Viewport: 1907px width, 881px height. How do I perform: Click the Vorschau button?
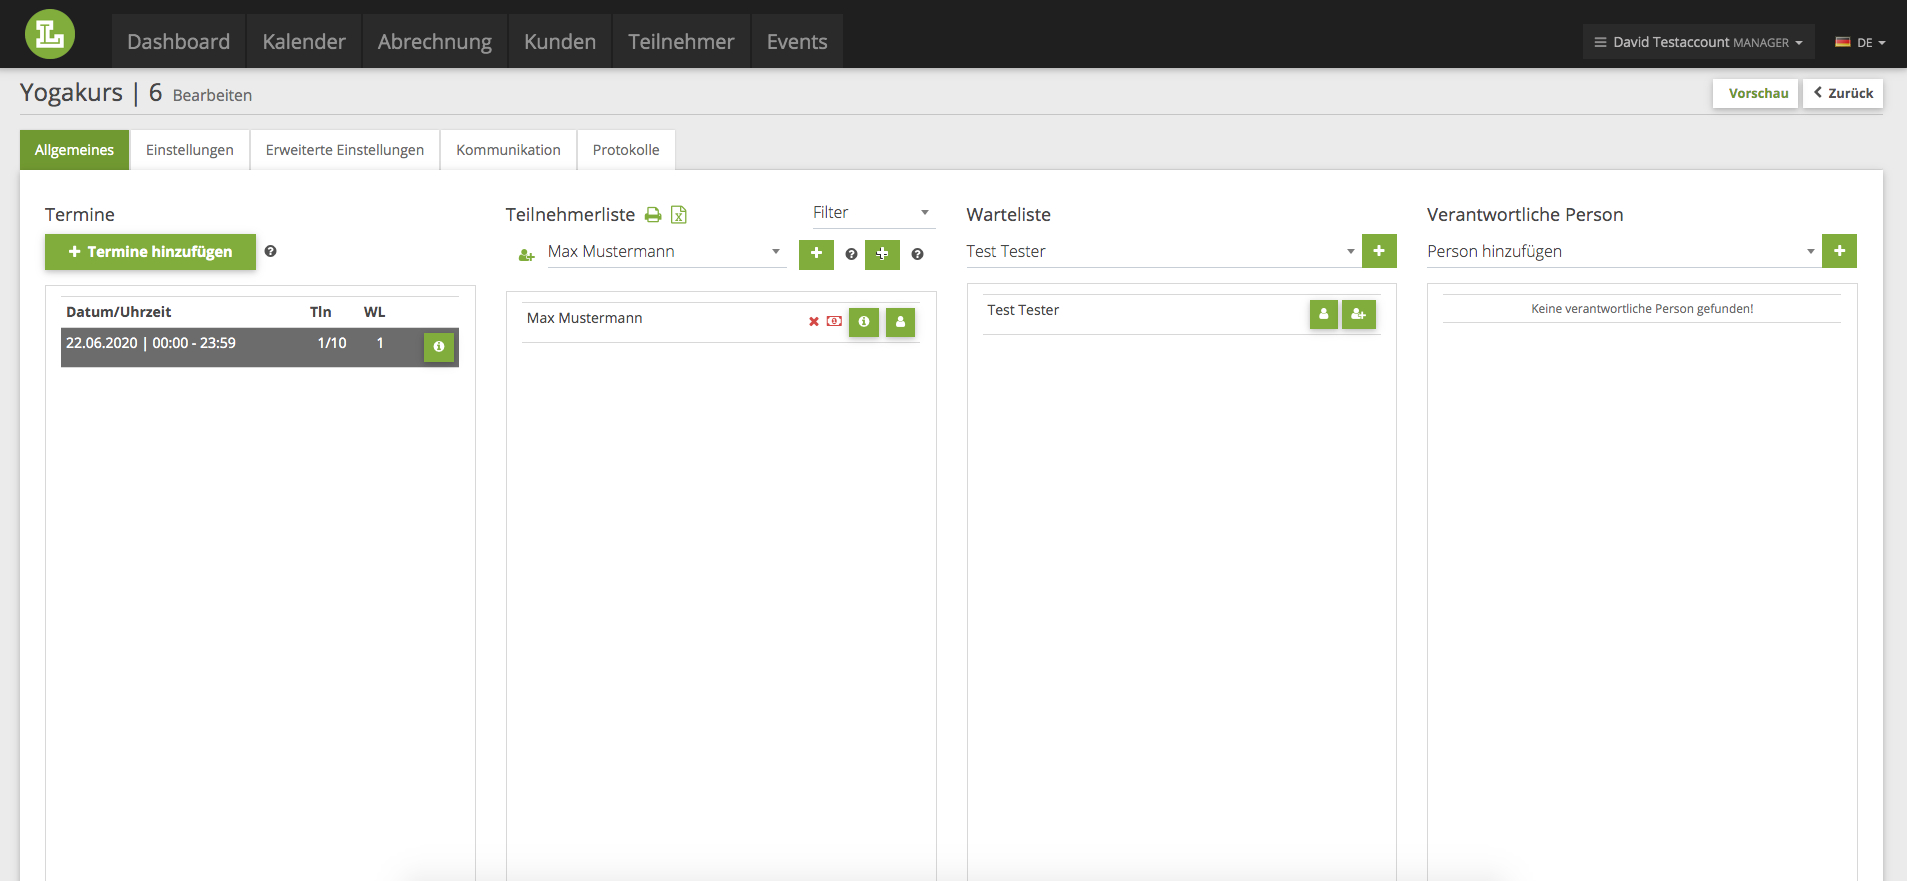point(1756,93)
